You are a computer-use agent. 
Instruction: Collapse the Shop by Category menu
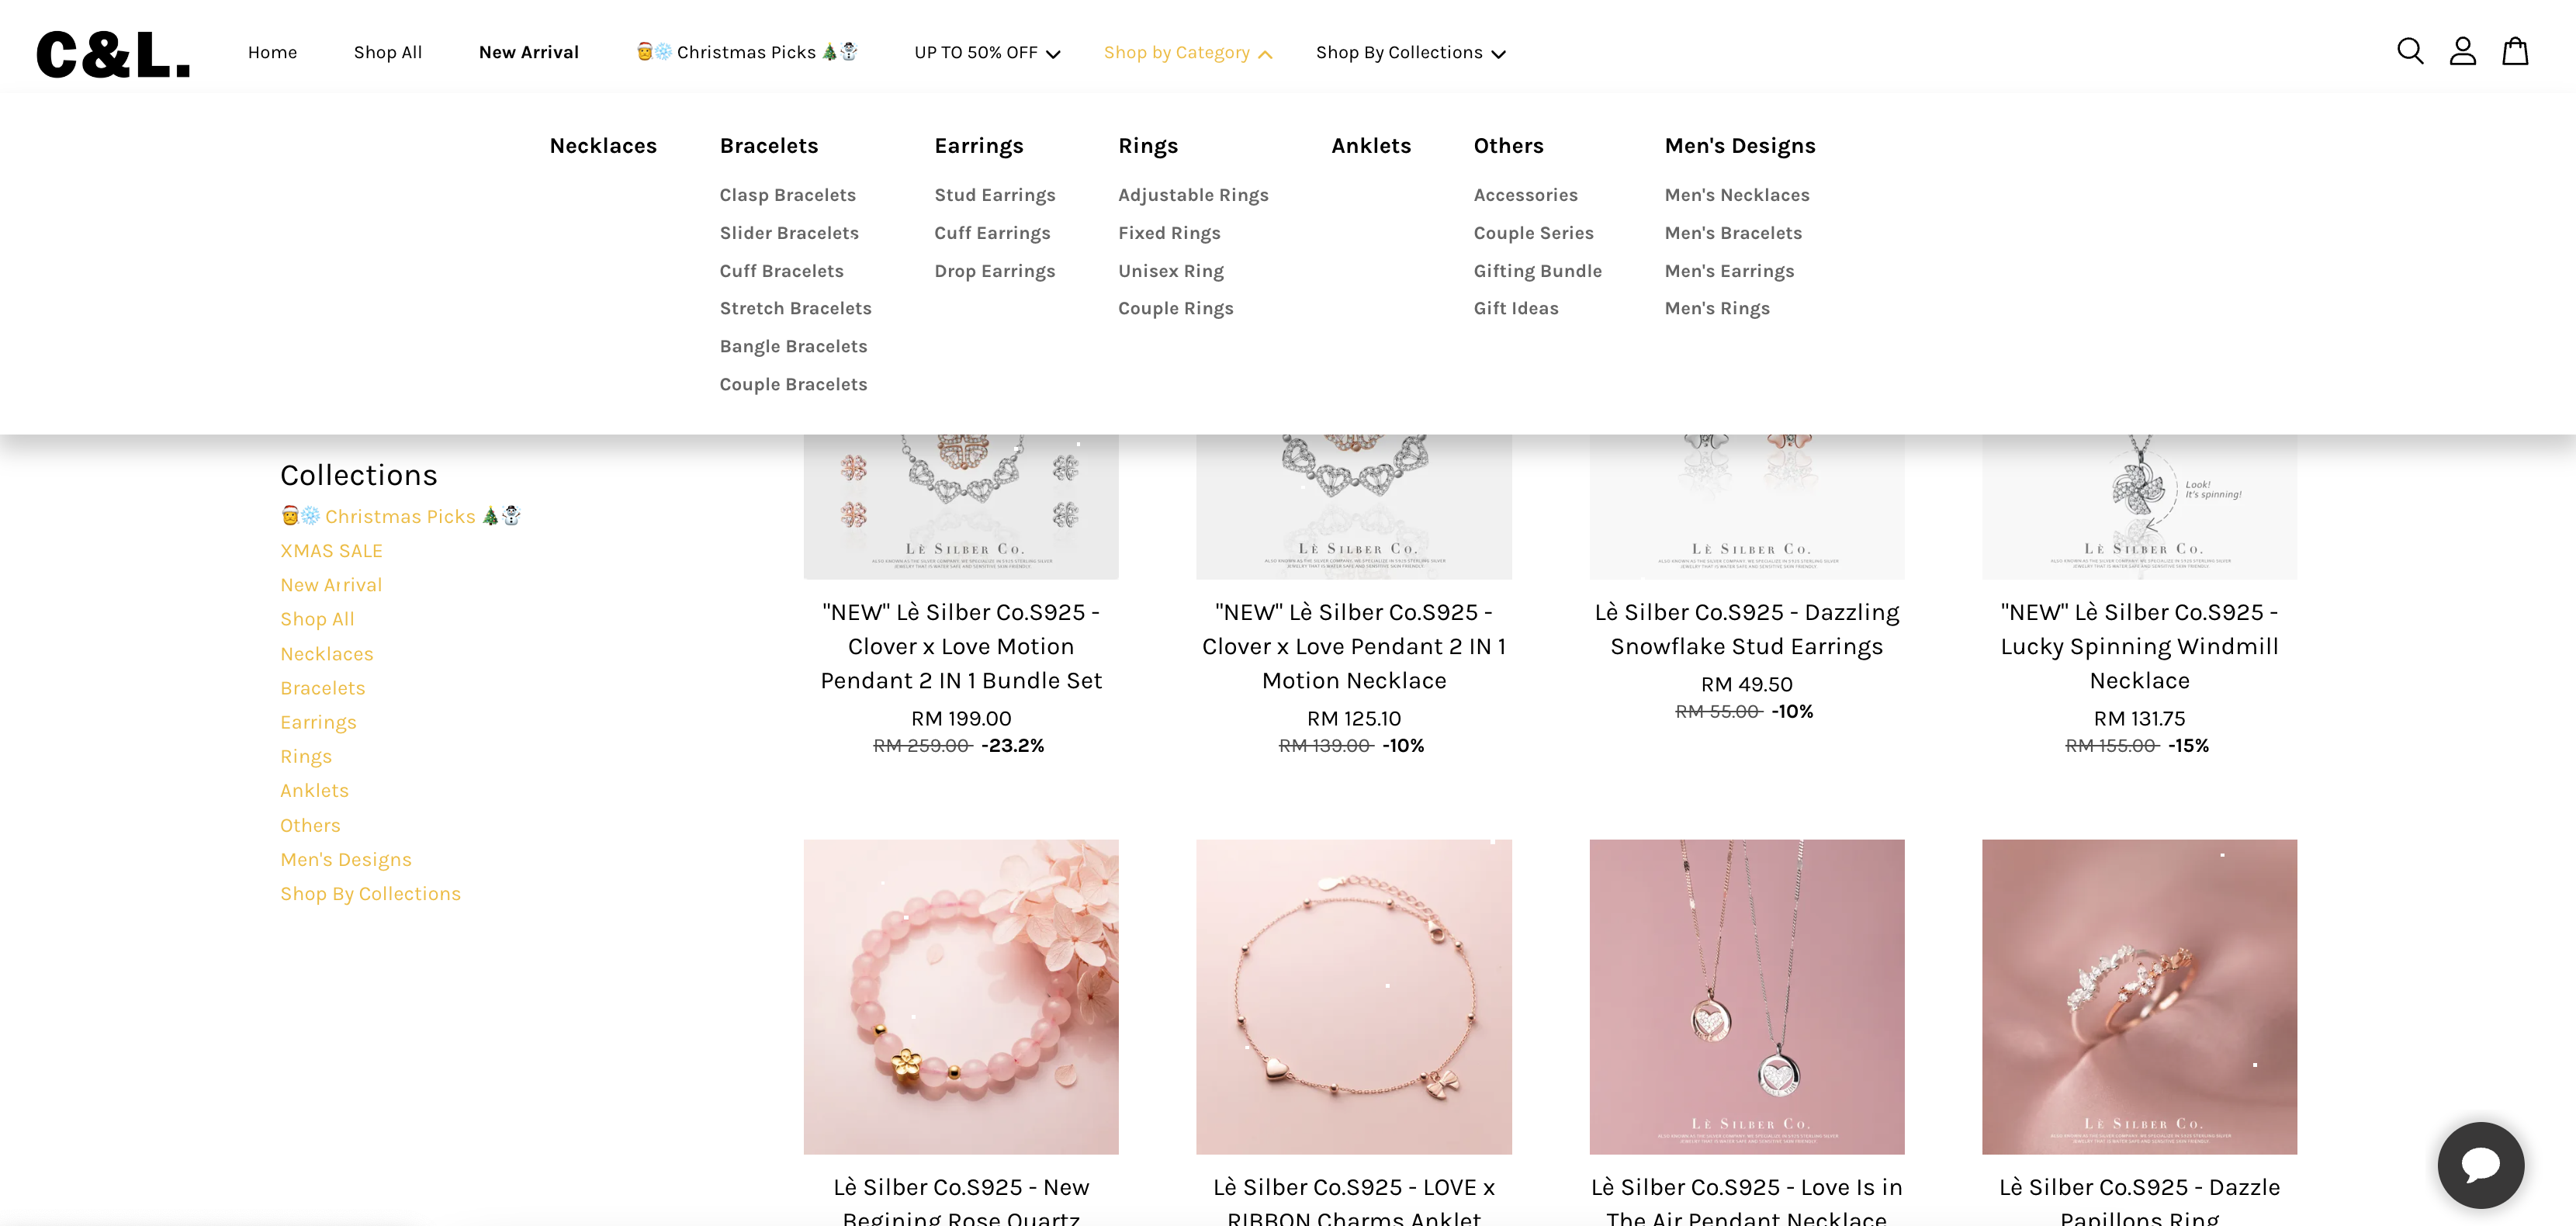[x=1187, y=52]
